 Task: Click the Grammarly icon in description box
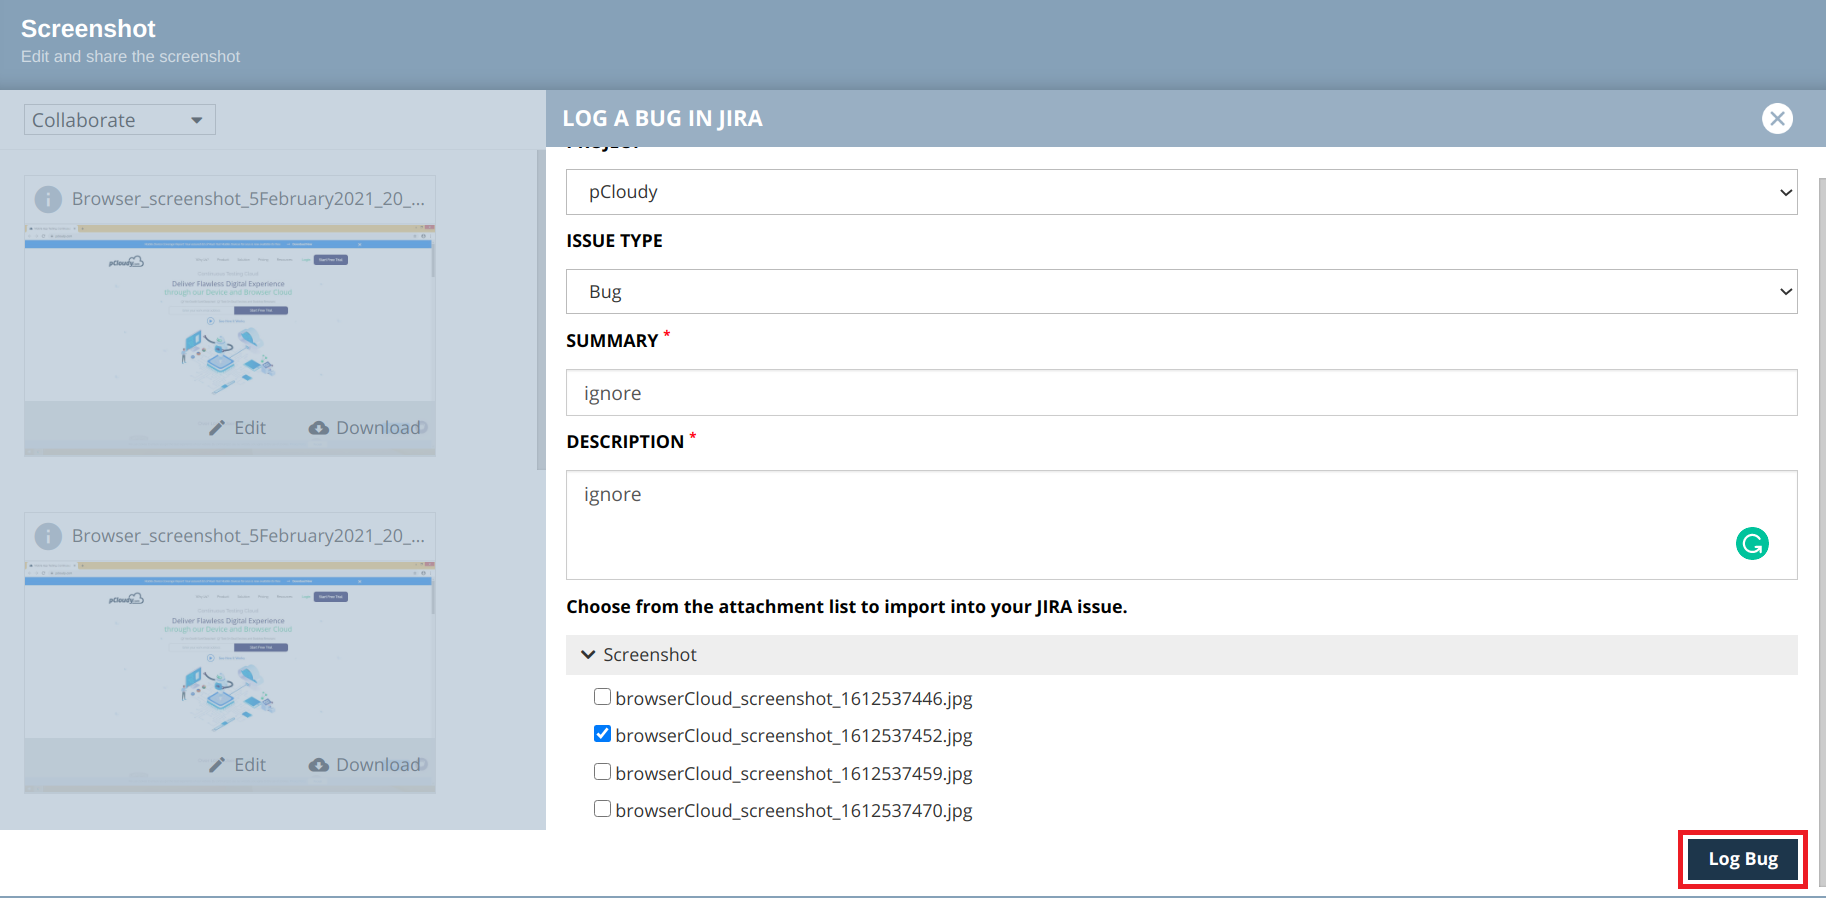coord(1752,543)
